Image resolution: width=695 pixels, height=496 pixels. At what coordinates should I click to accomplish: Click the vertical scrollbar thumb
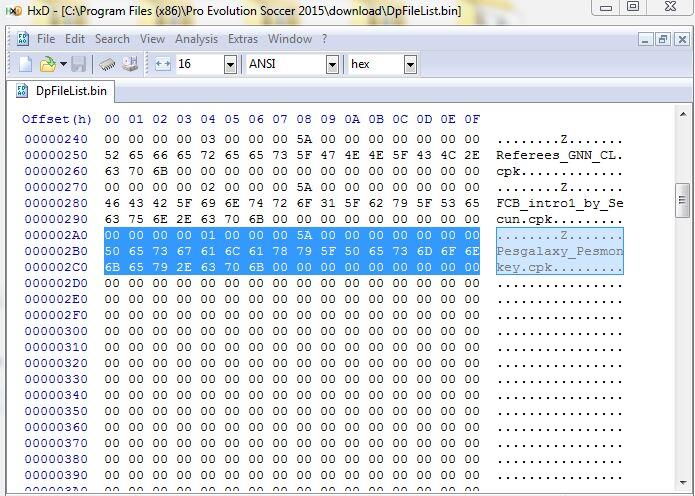coord(683,200)
